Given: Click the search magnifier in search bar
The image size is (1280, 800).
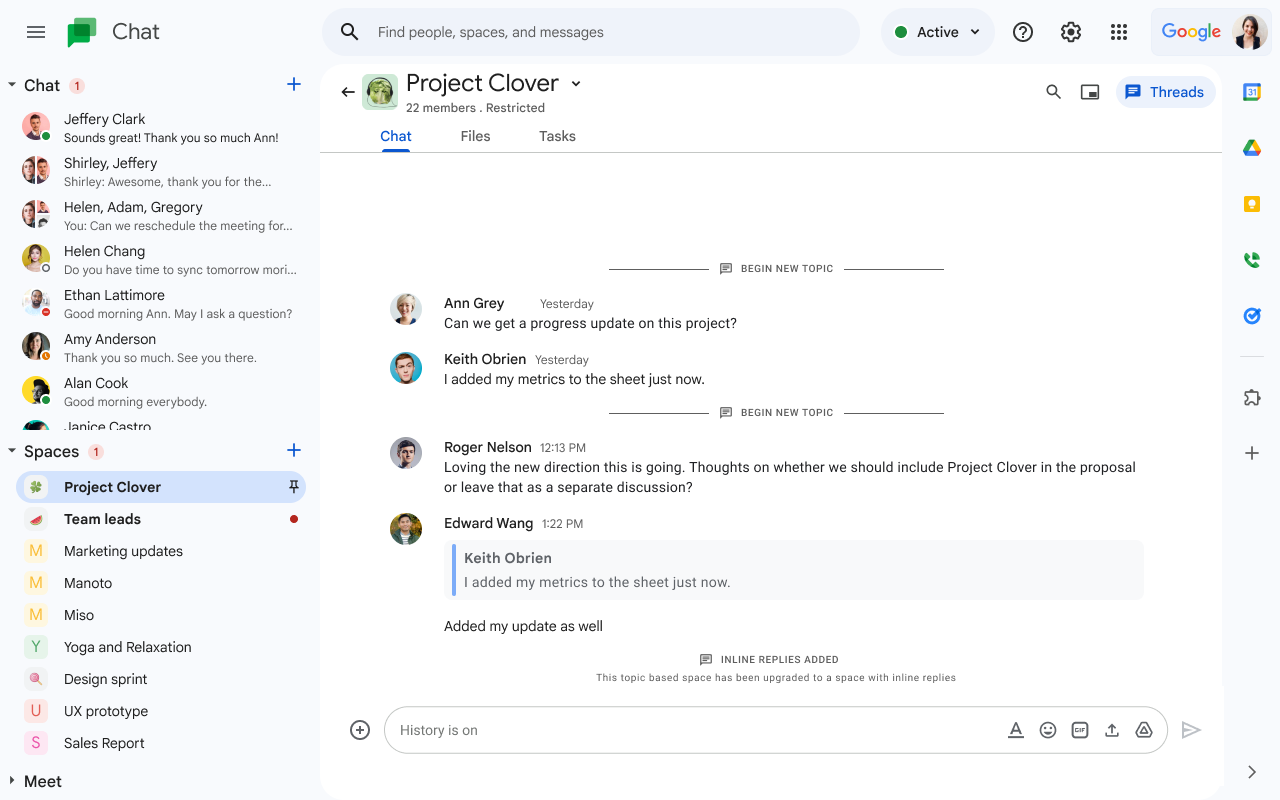Looking at the screenshot, I should [x=349, y=32].
